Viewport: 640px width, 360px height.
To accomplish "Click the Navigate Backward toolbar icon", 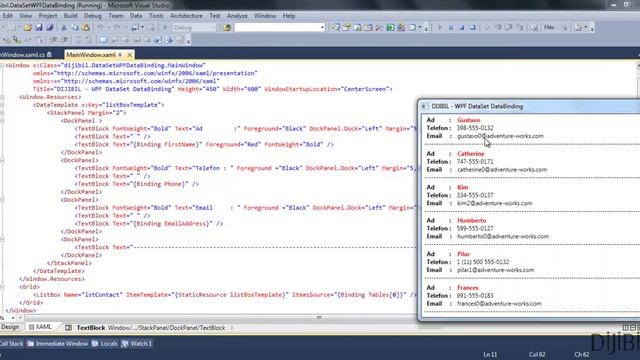I will [x=135, y=27].
